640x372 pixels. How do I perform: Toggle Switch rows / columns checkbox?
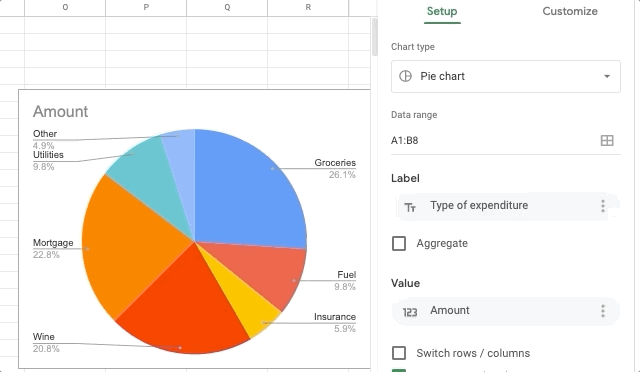point(399,353)
